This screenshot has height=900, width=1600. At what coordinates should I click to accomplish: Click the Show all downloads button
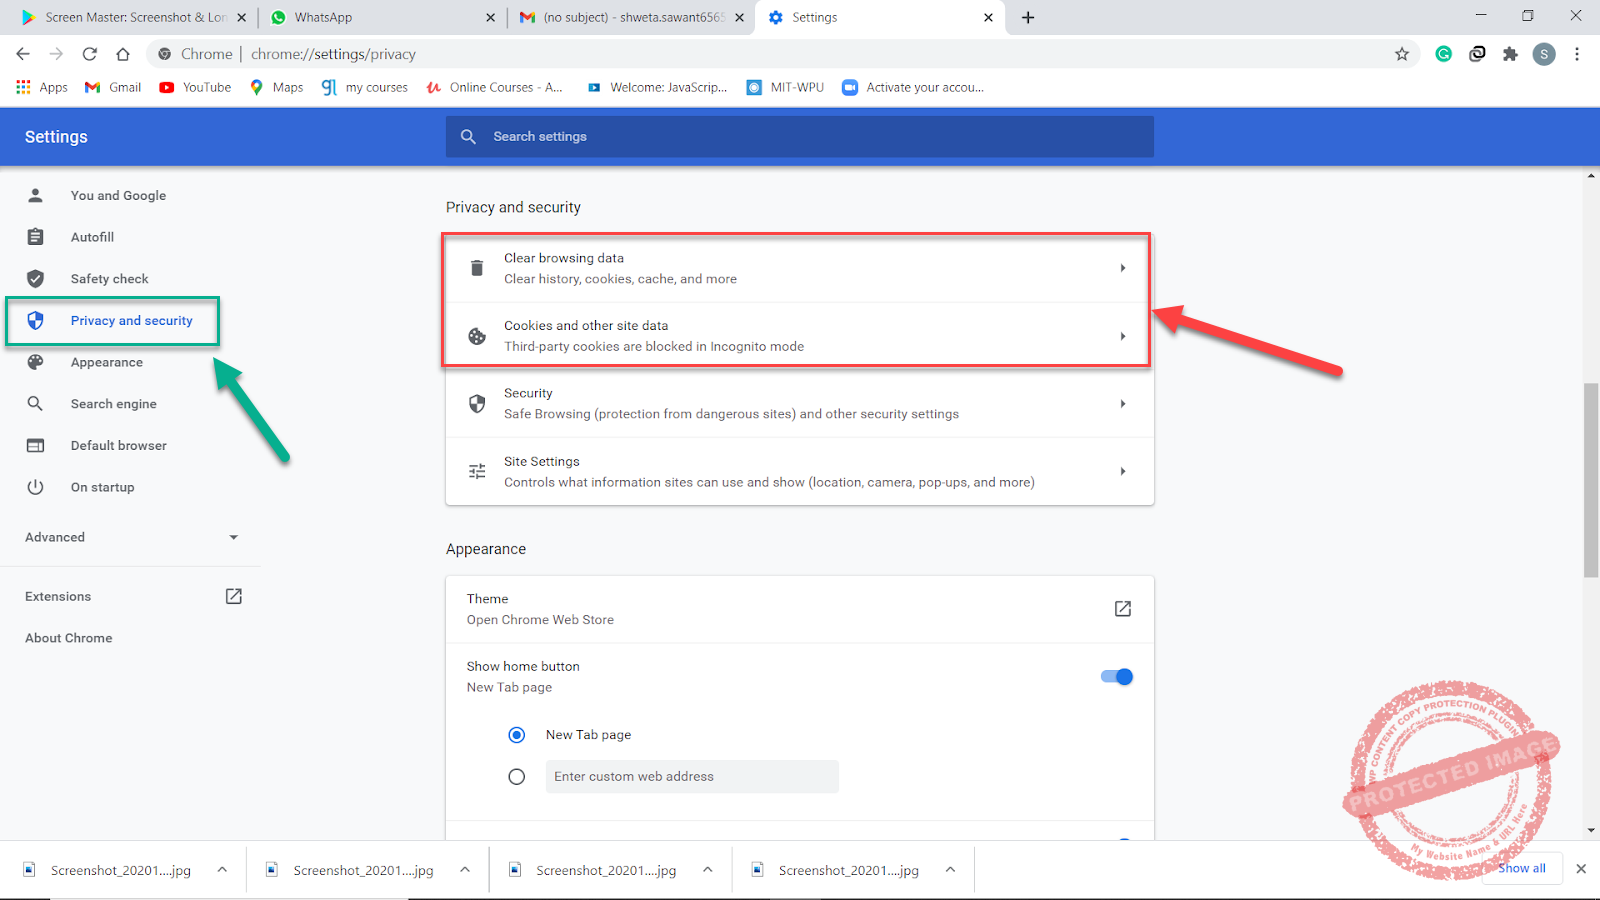coord(1521,868)
